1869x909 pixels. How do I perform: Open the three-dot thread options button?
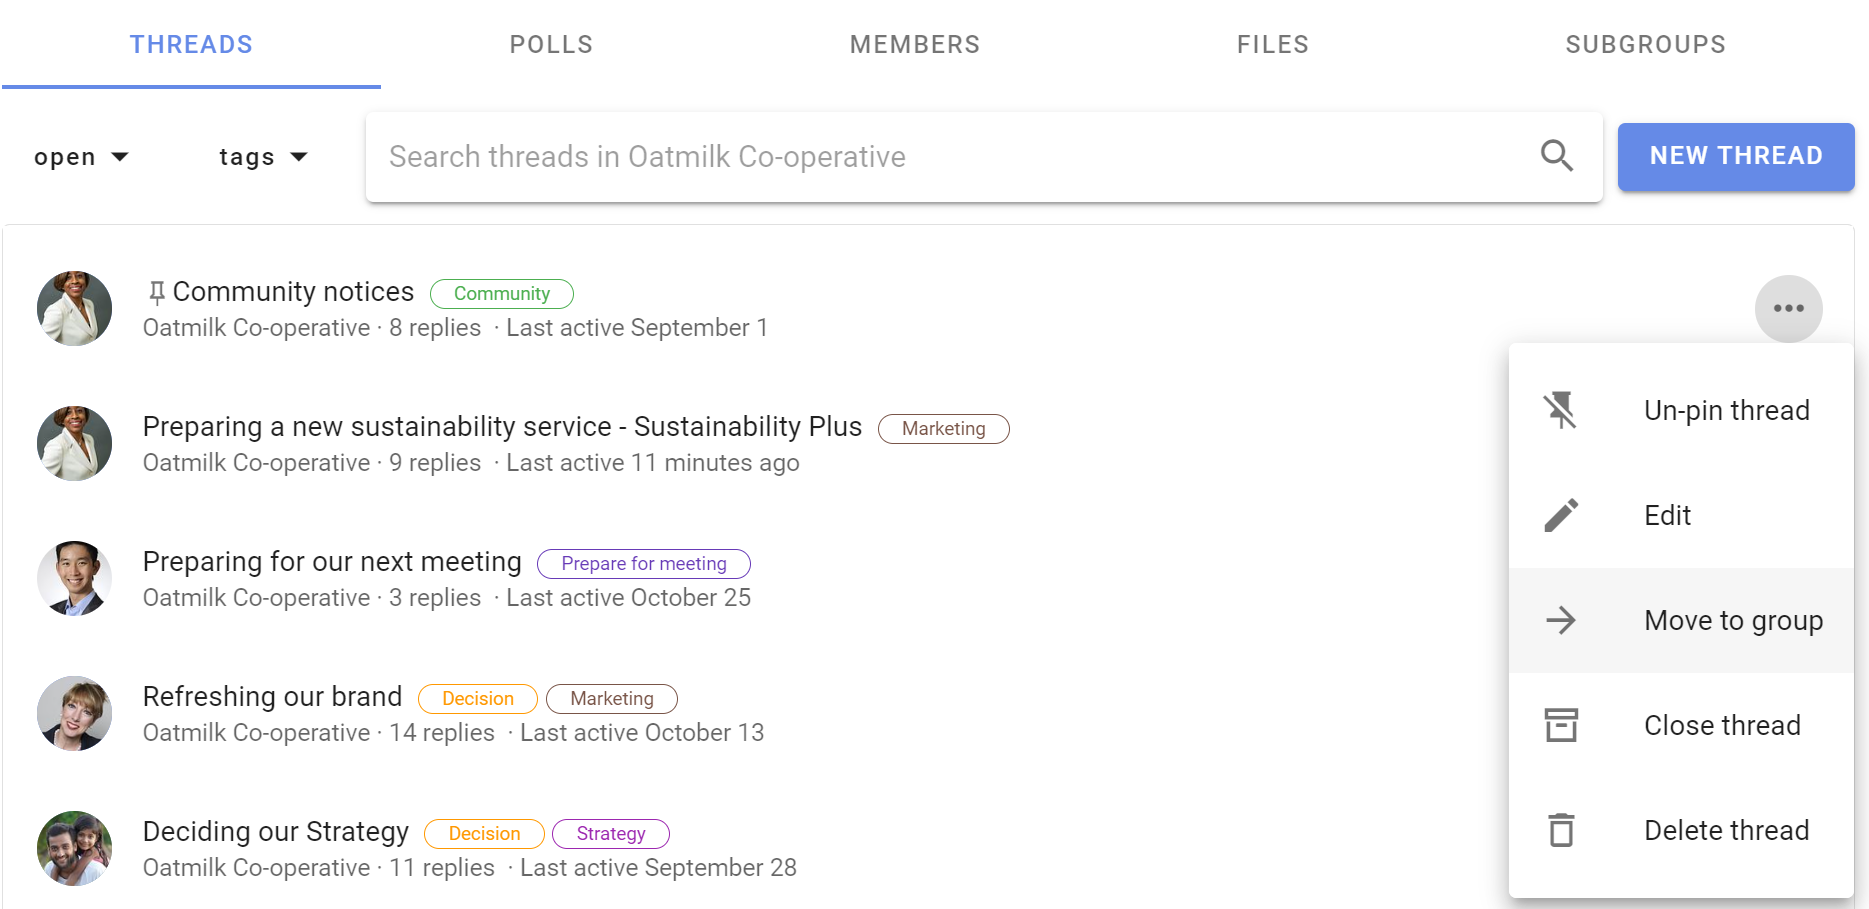click(1788, 308)
